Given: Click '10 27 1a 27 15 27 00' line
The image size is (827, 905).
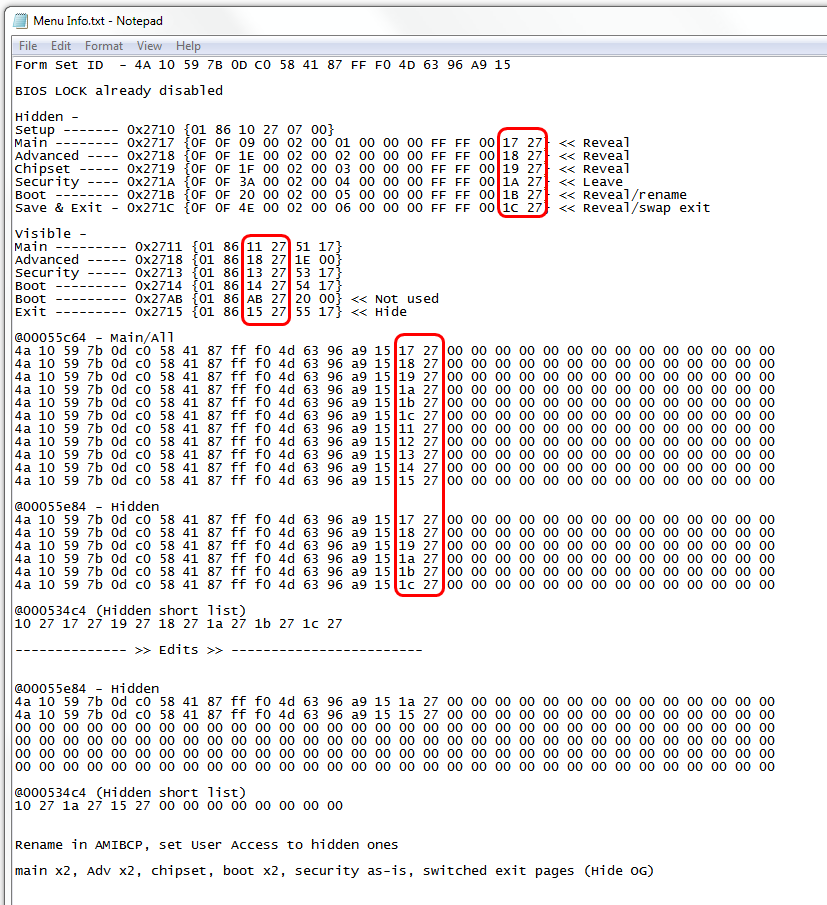Looking at the screenshot, I should tap(178, 806).
